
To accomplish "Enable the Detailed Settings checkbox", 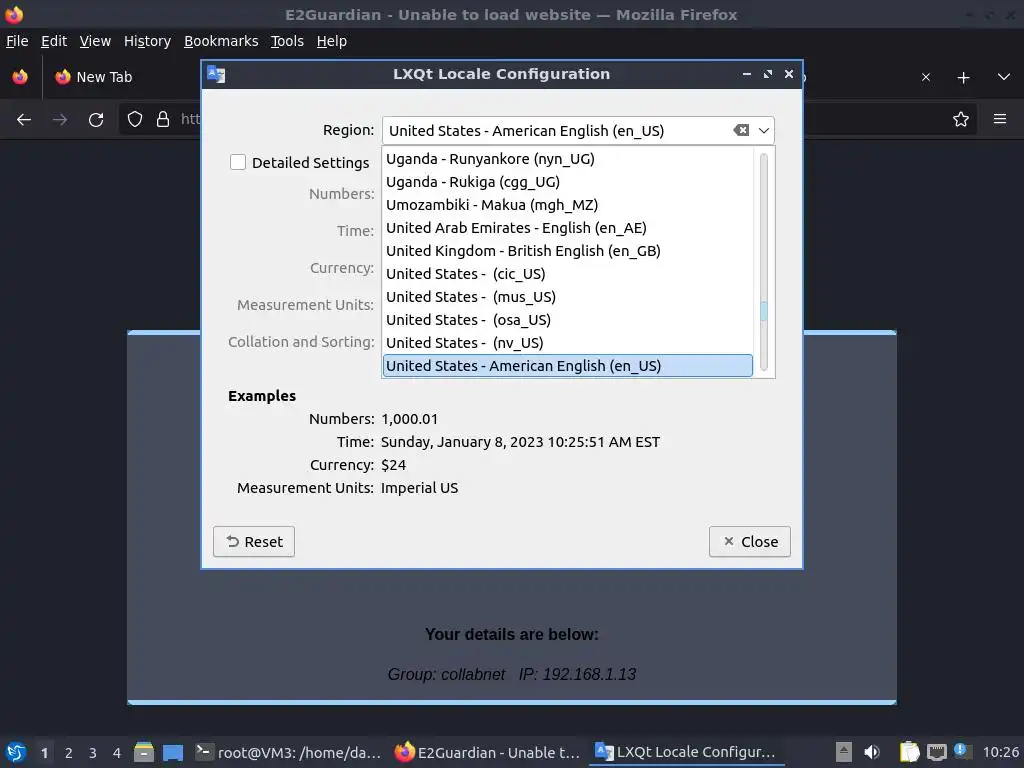I will [238, 162].
